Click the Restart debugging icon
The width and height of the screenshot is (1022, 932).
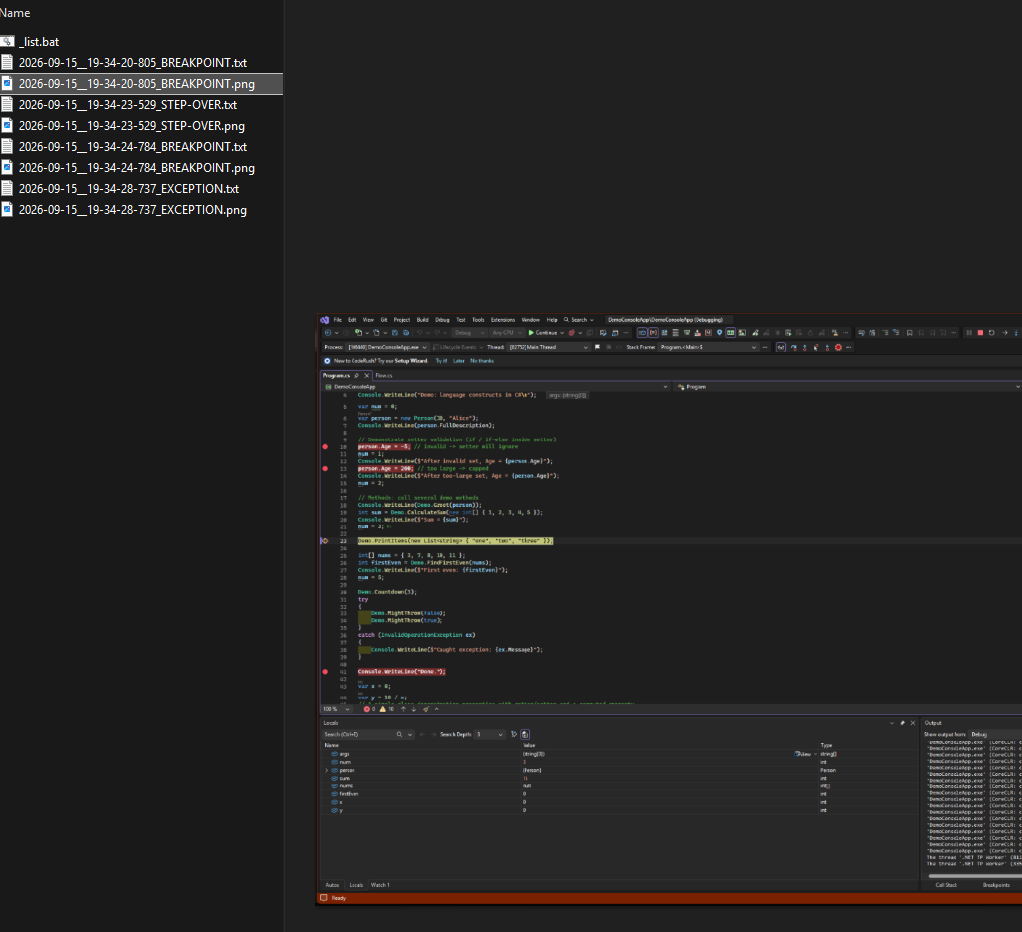(991, 332)
